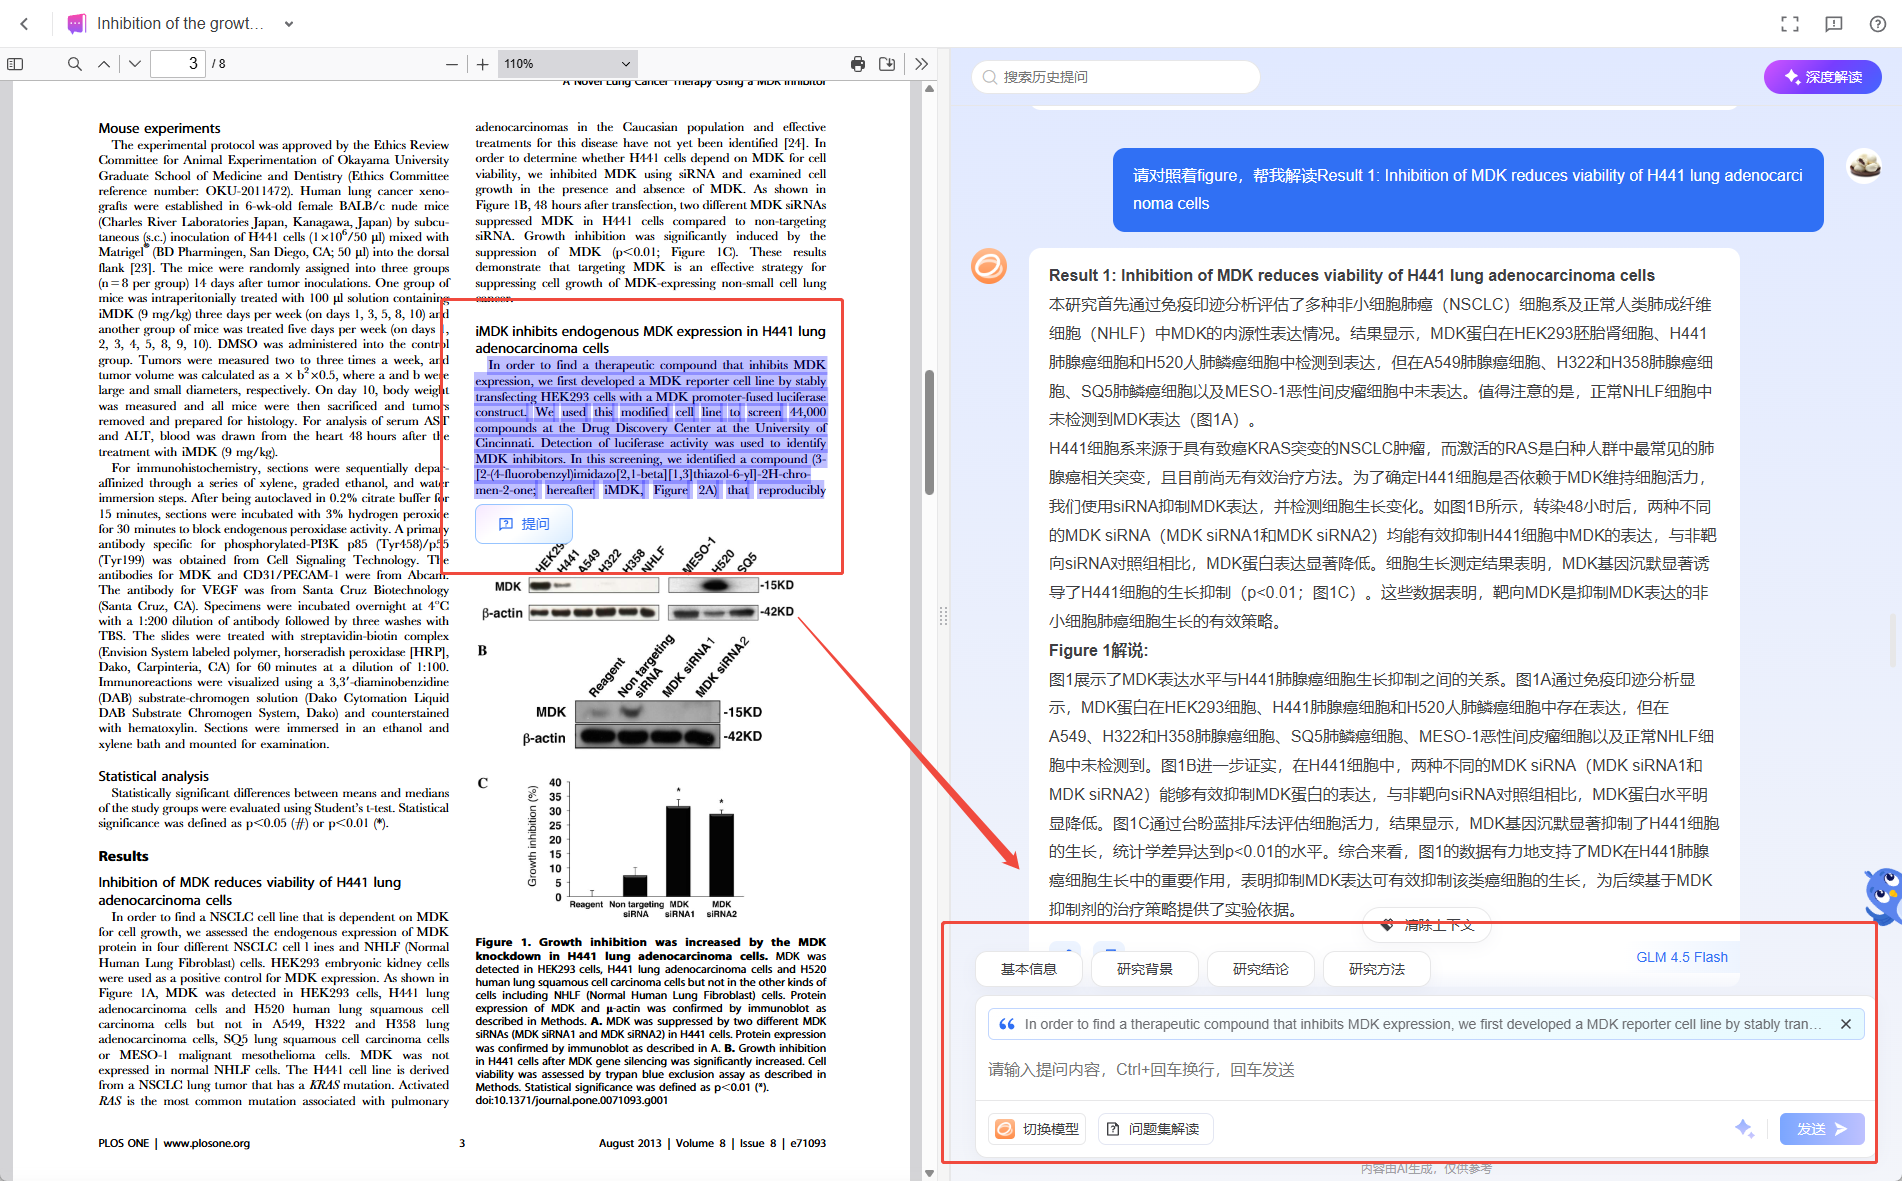Expand the document title dropdown
The width and height of the screenshot is (1902, 1181).
click(x=289, y=24)
